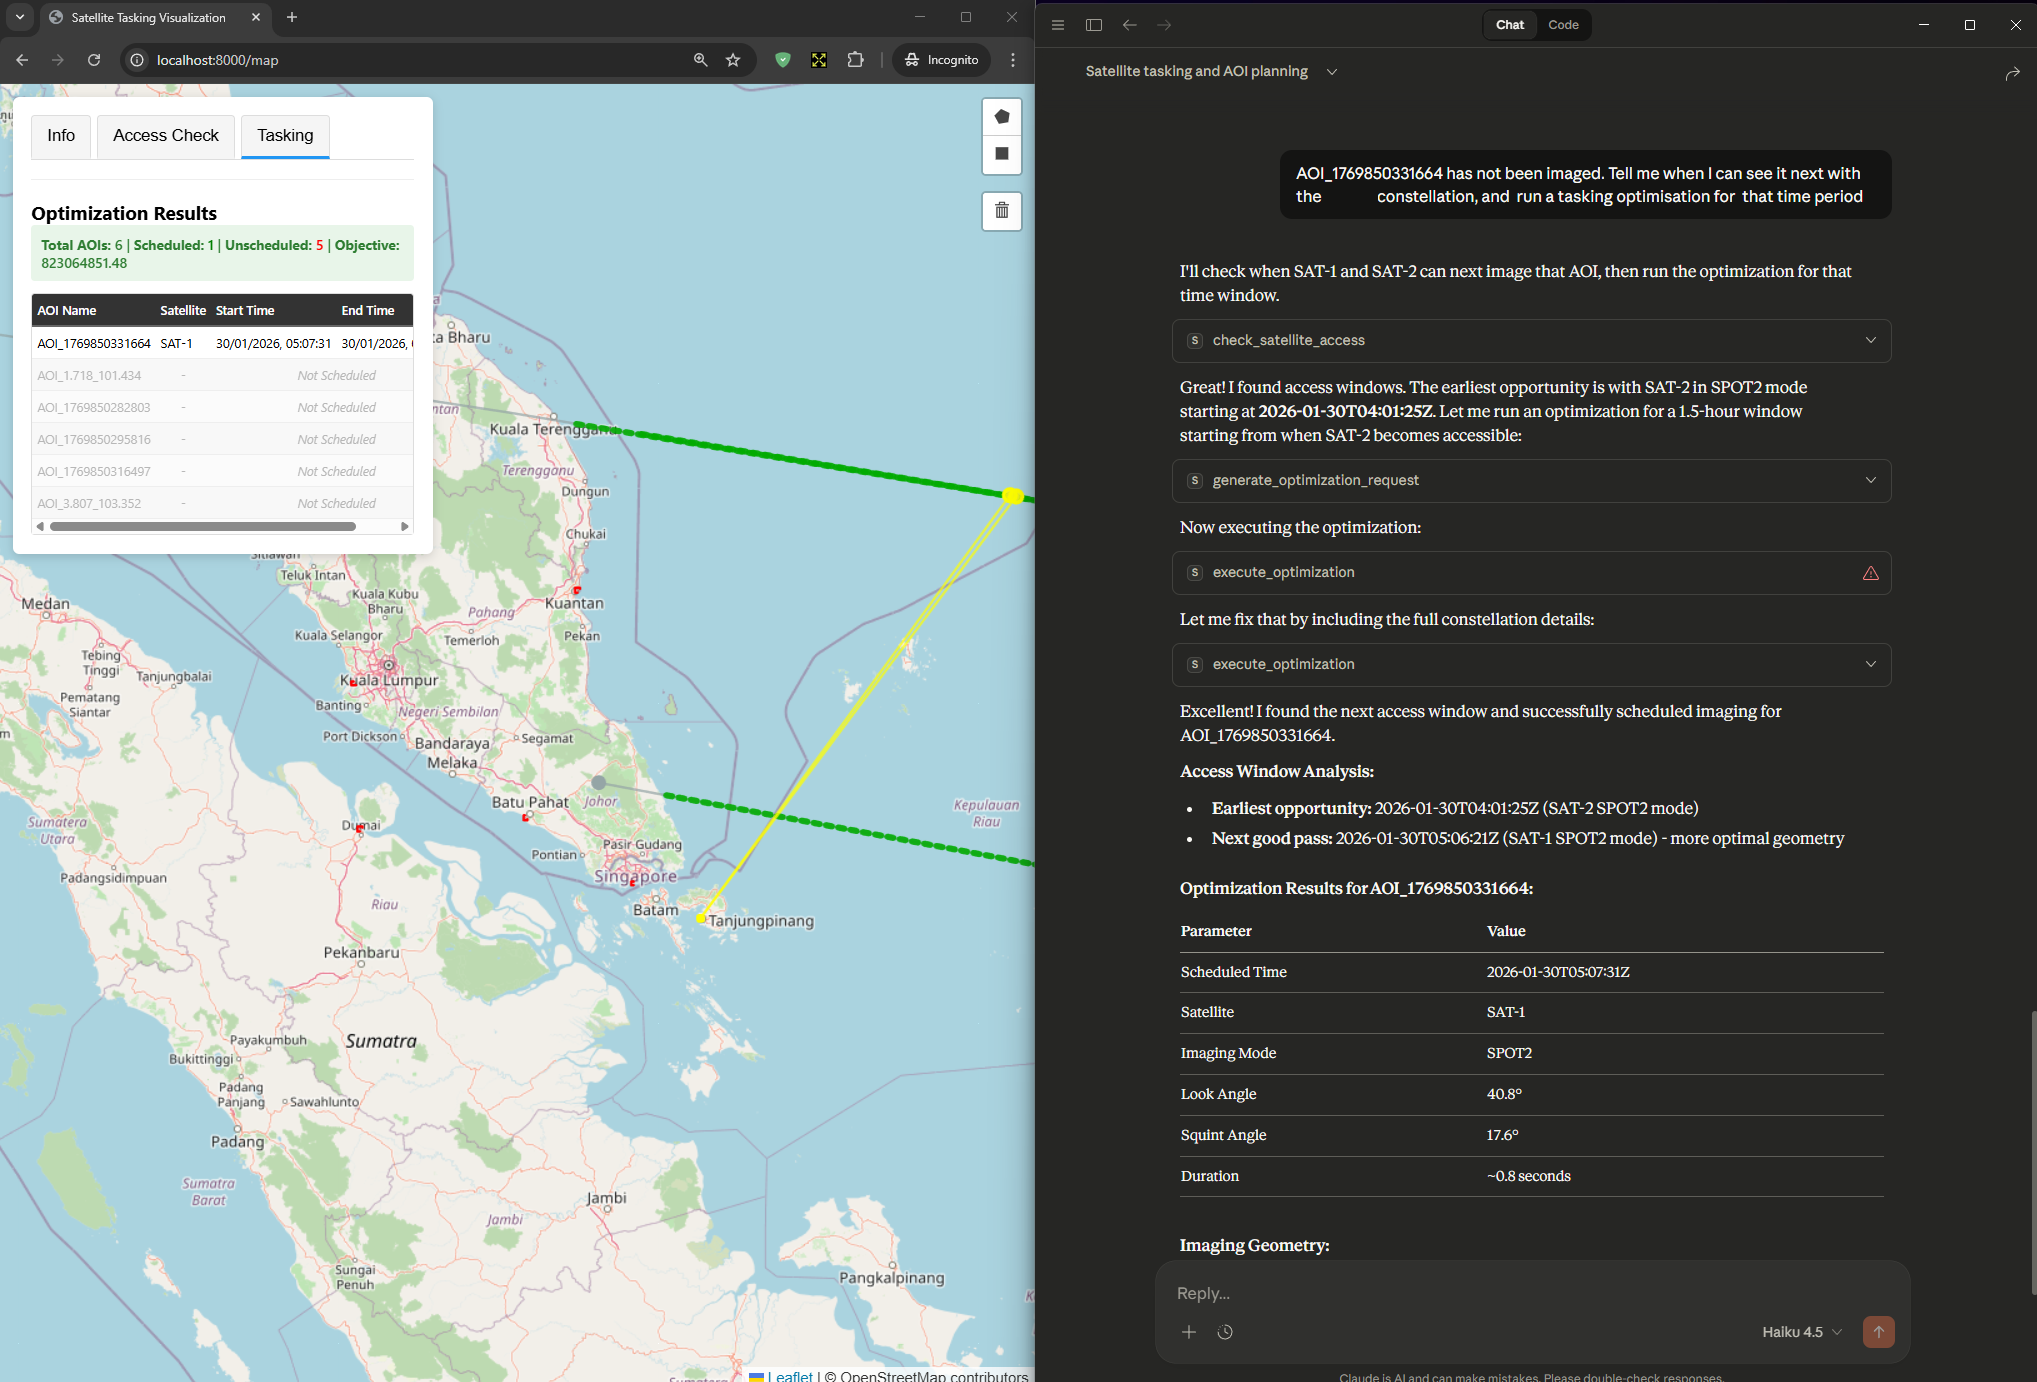Image resolution: width=2037 pixels, height=1382 pixels.
Task: Bookmark this page with star icon
Action: point(733,60)
